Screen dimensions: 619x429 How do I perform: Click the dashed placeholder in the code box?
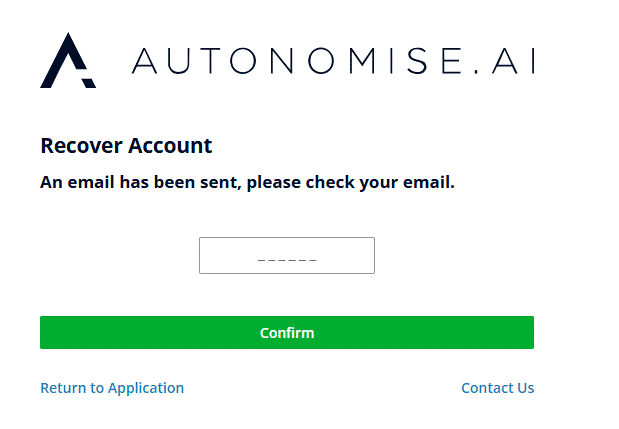coord(287,260)
